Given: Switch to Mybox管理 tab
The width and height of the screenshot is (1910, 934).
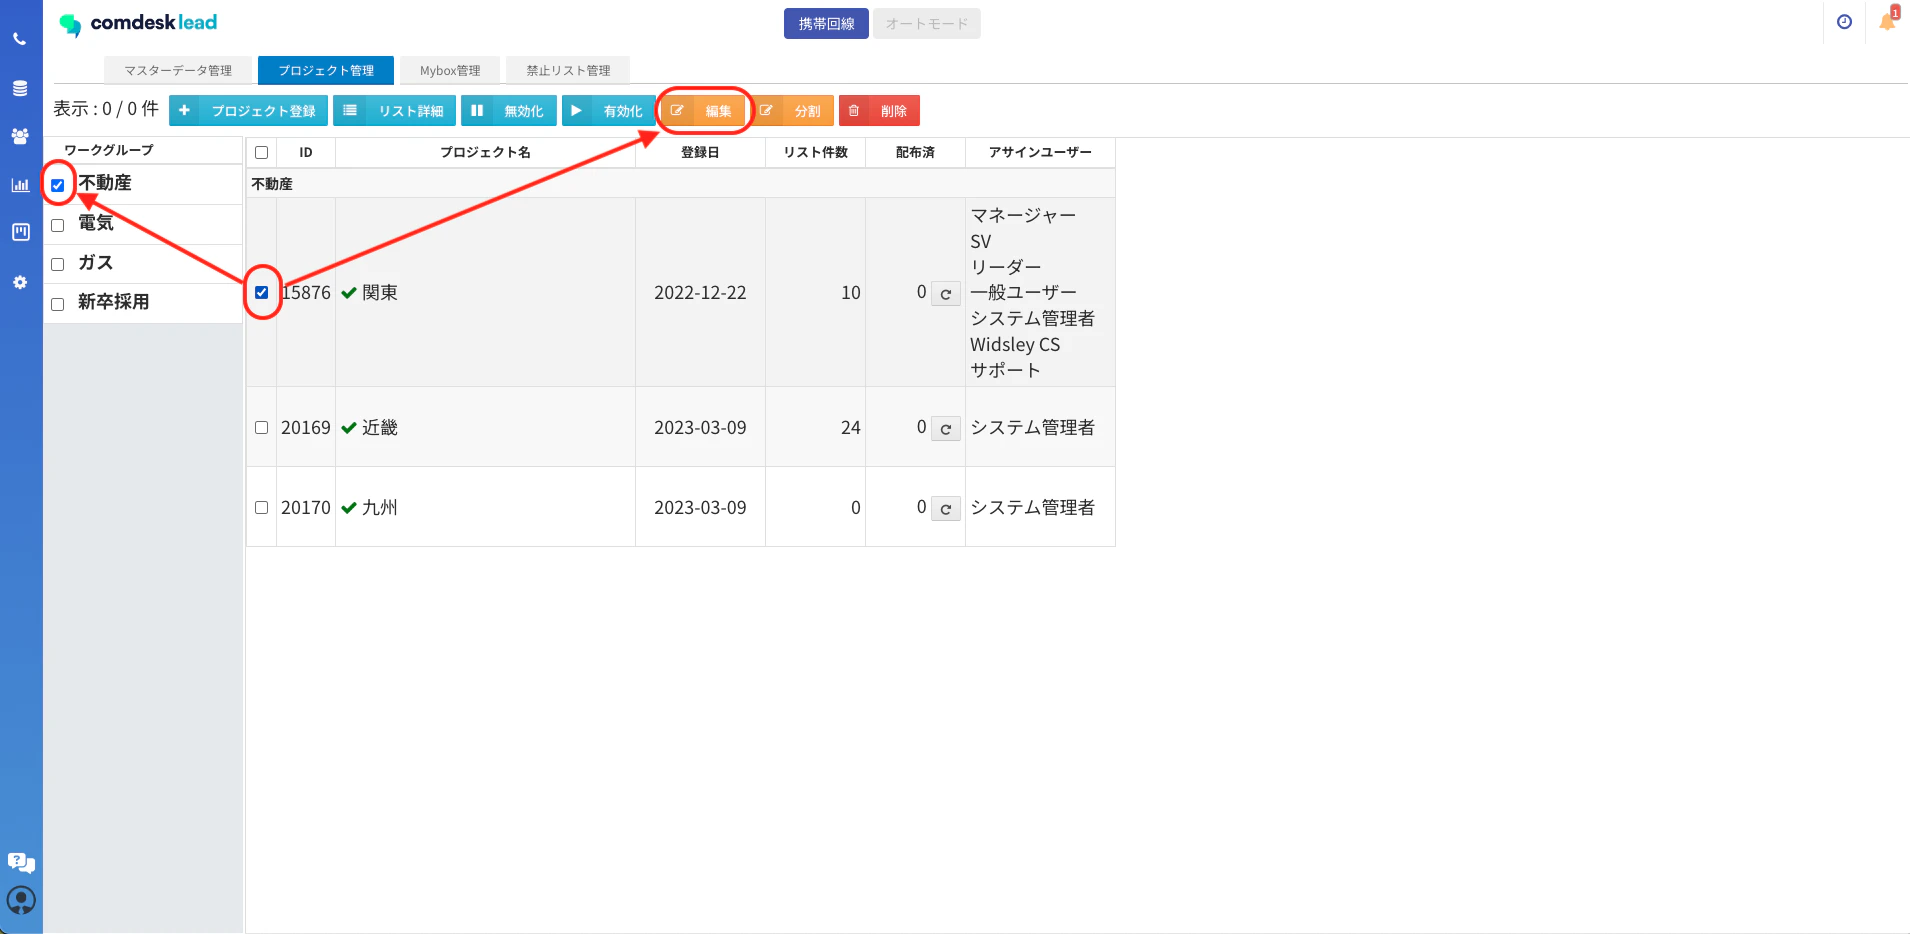Looking at the screenshot, I should pyautogui.click(x=450, y=70).
